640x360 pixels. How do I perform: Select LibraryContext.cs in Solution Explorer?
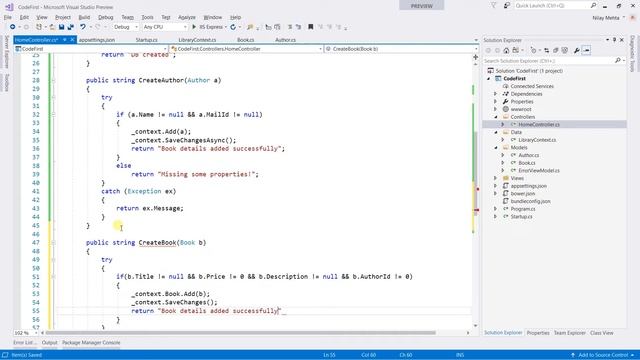[537, 140]
